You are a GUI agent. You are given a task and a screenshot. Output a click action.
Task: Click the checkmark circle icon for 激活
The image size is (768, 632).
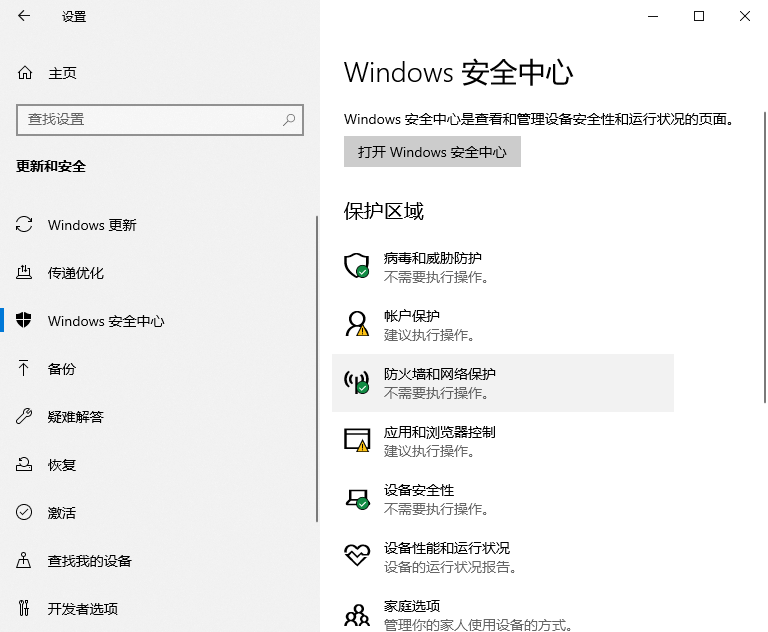tap(24, 512)
